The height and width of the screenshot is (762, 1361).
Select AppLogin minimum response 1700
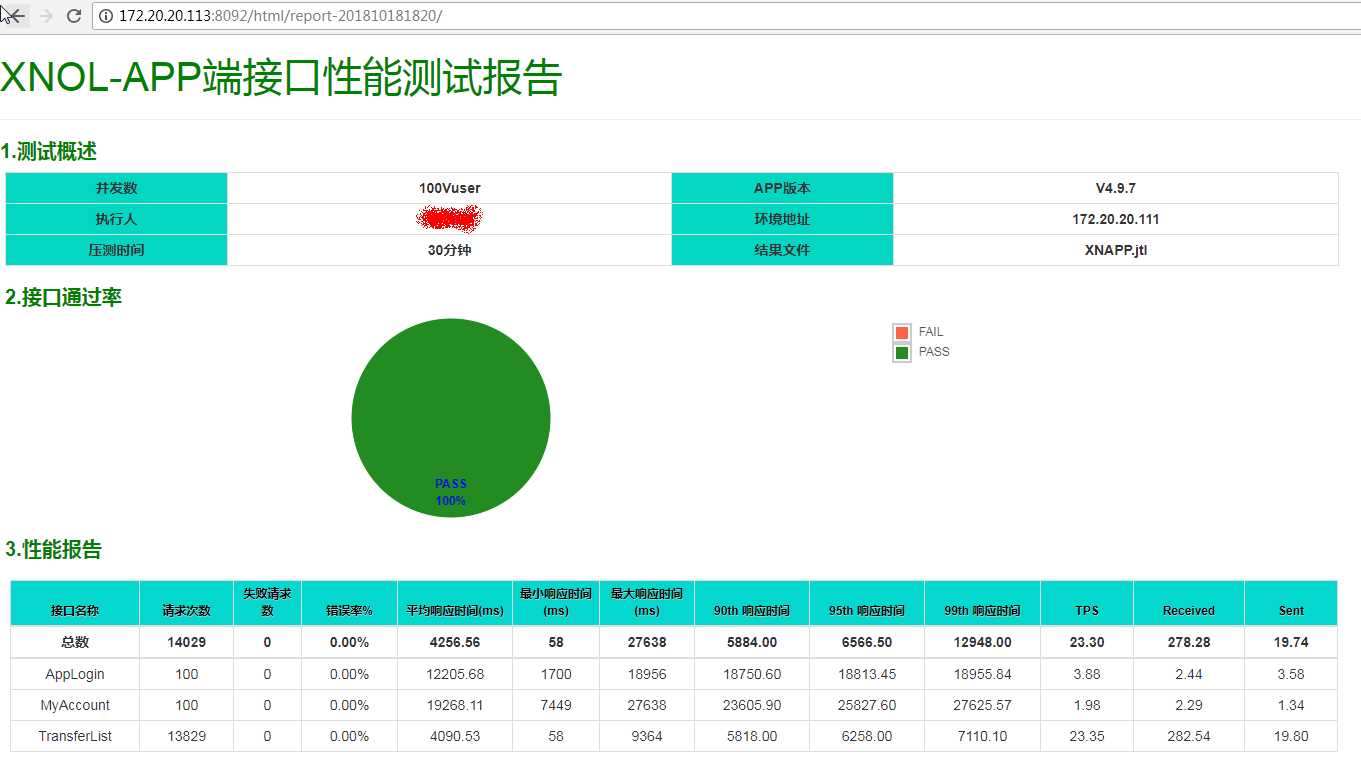(556, 674)
